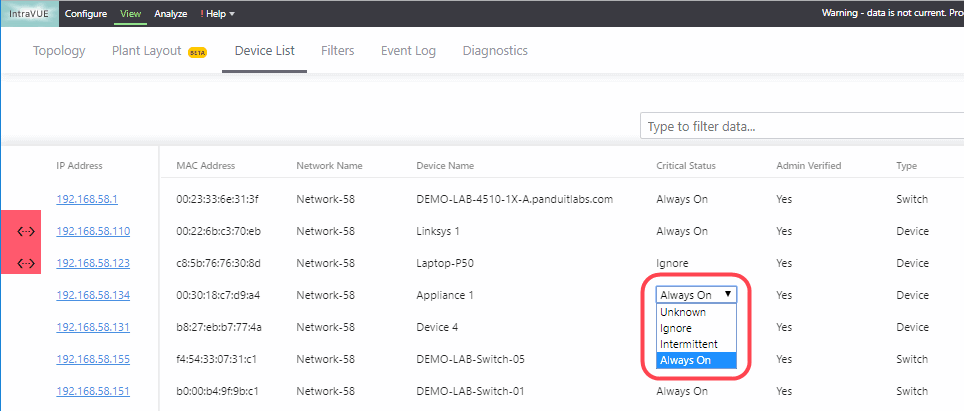Open IP address link 192.168.58.1
The image size is (964, 411).
pyautogui.click(x=87, y=199)
